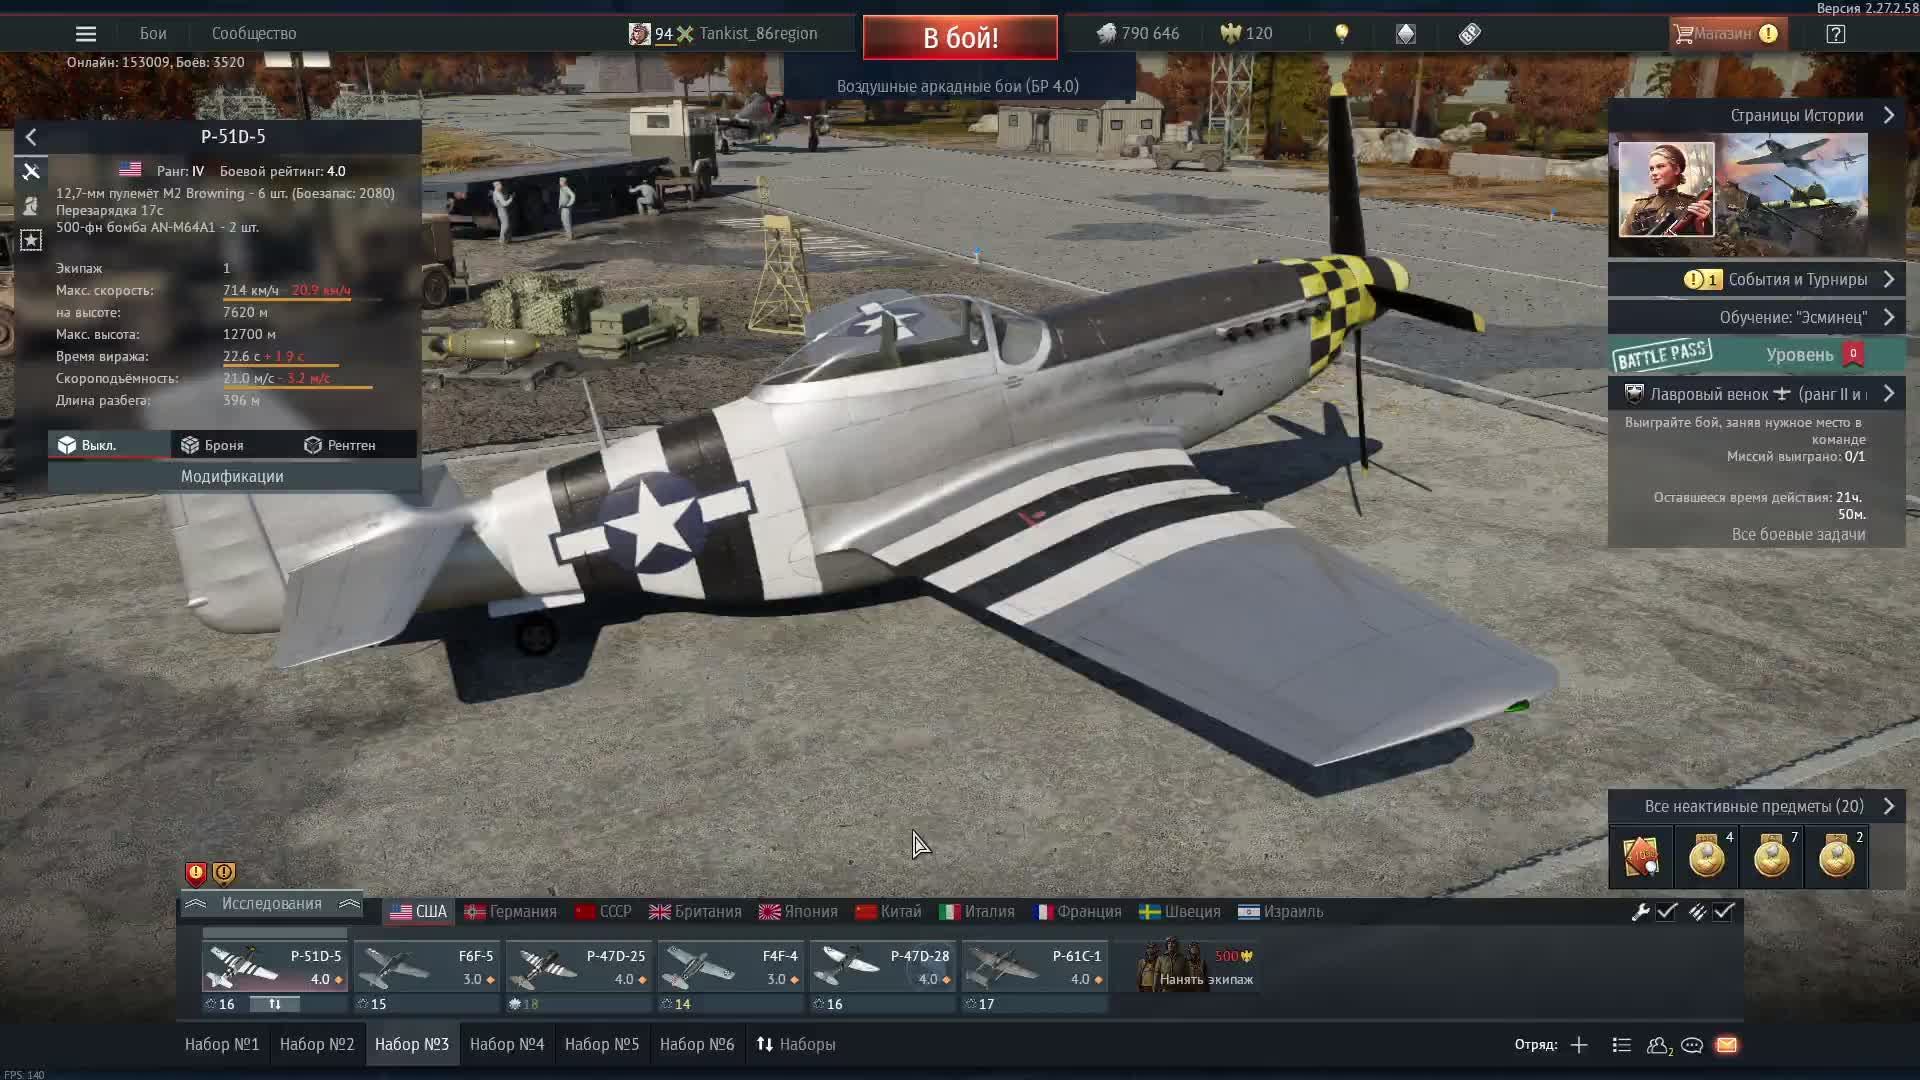
Task: Select the Германия nation tab
Action: tap(511, 912)
